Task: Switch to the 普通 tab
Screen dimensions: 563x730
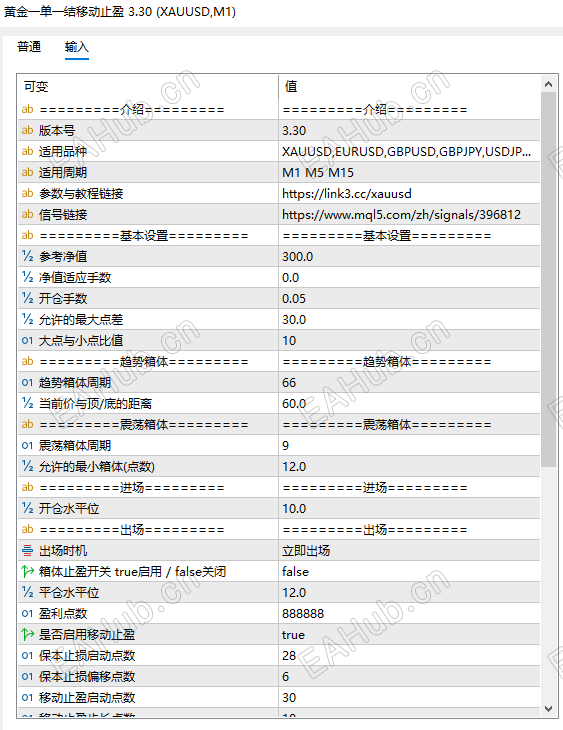Action: click(29, 47)
